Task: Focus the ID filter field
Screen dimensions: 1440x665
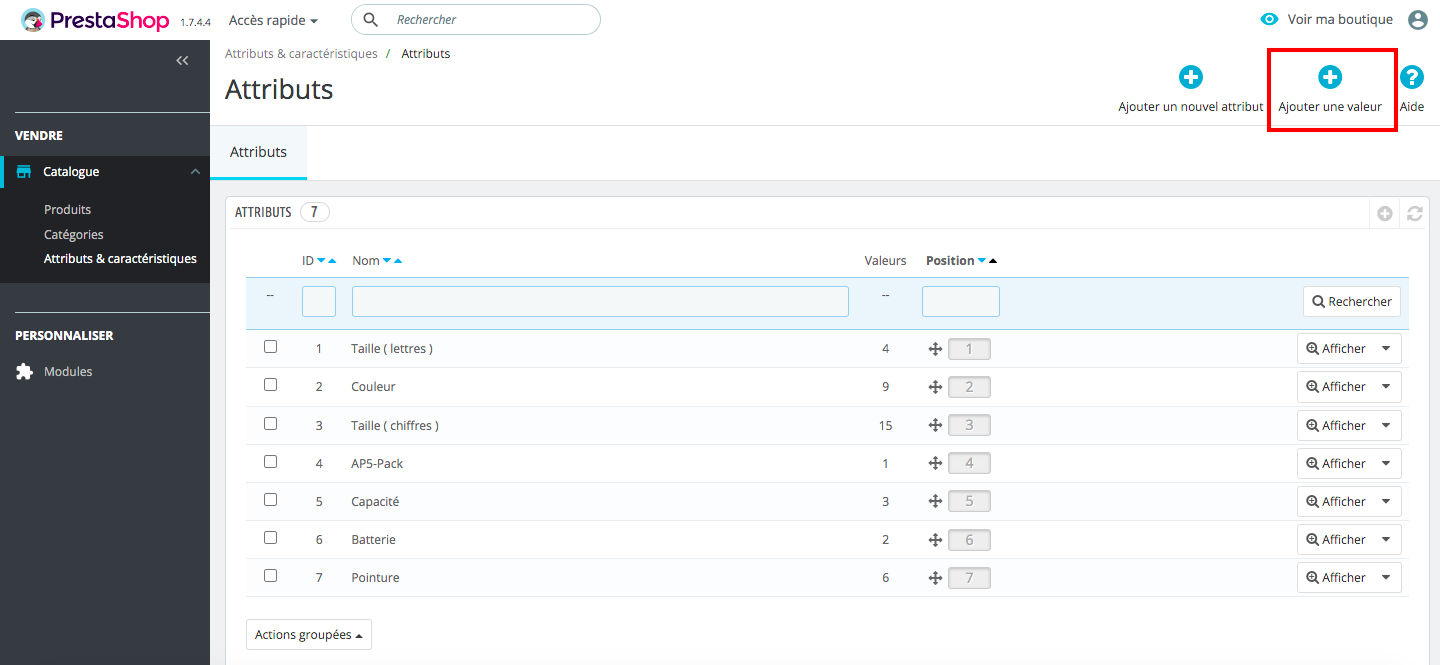Action: pos(319,302)
